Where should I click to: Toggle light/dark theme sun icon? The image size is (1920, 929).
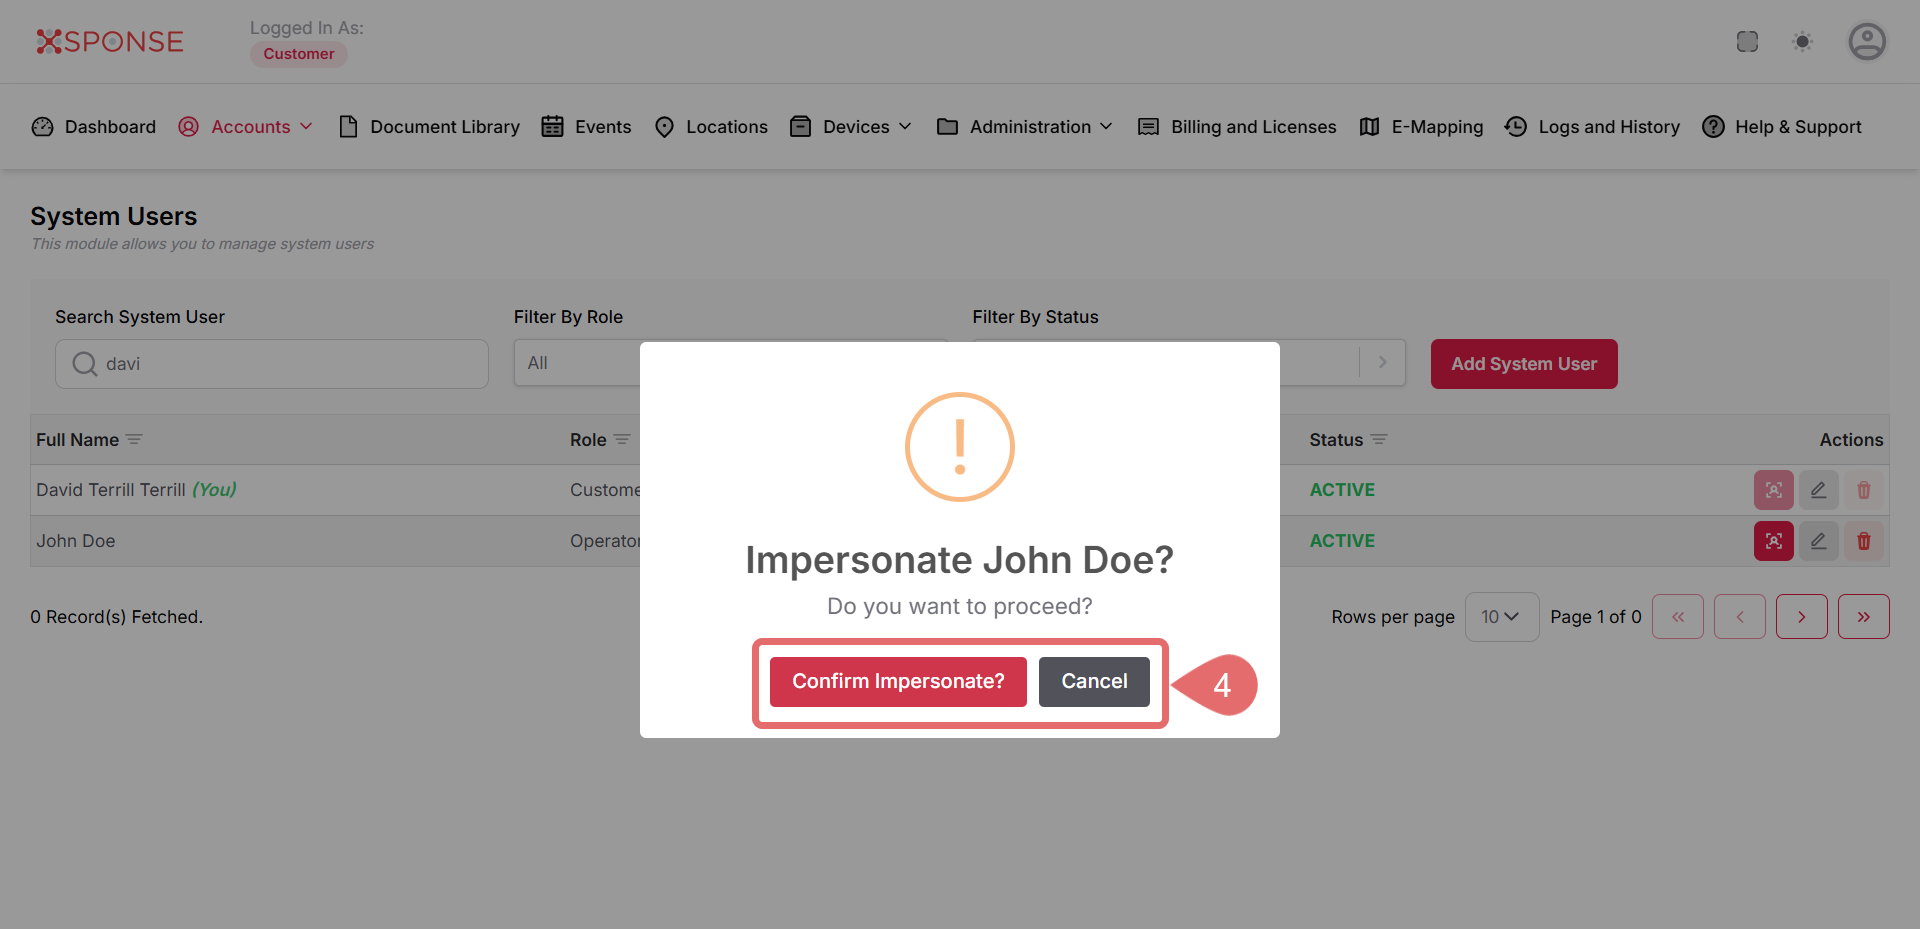coord(1802,42)
